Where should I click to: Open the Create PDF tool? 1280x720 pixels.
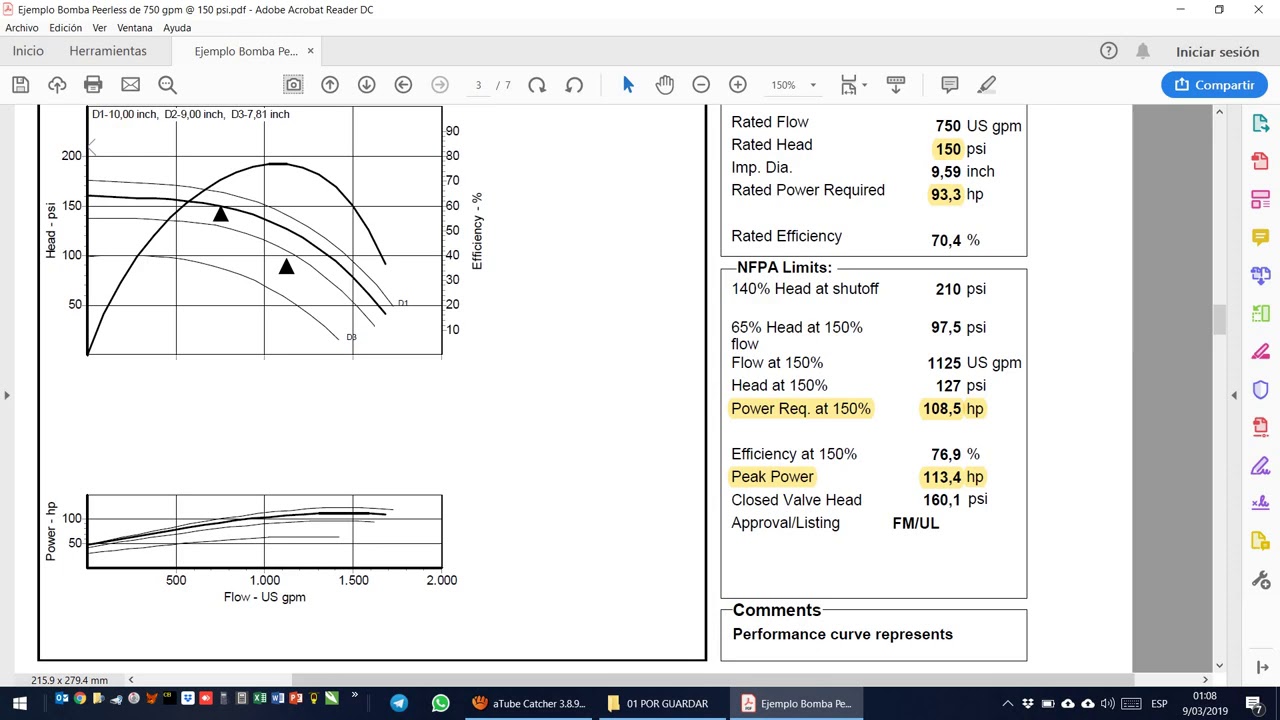tap(1260, 161)
